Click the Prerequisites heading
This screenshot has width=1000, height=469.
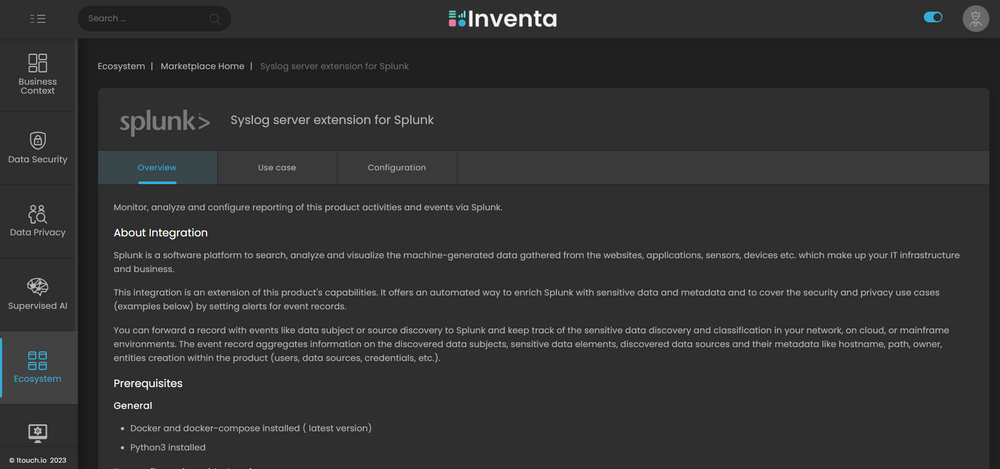pyautogui.click(x=148, y=383)
